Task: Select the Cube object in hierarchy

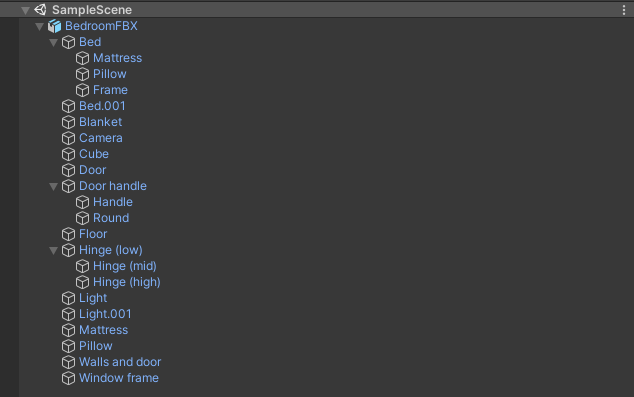Action: (94, 154)
